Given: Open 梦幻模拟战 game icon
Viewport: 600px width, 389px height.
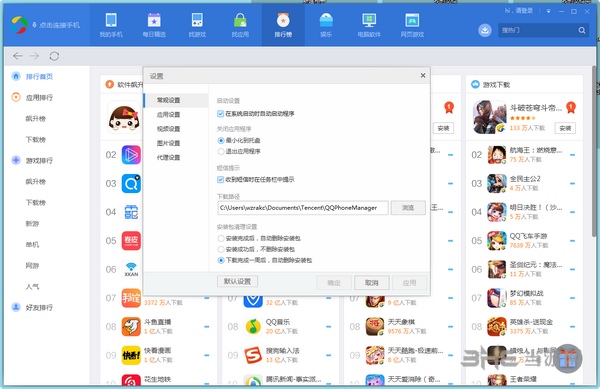Looking at the screenshot, I should (x=497, y=298).
